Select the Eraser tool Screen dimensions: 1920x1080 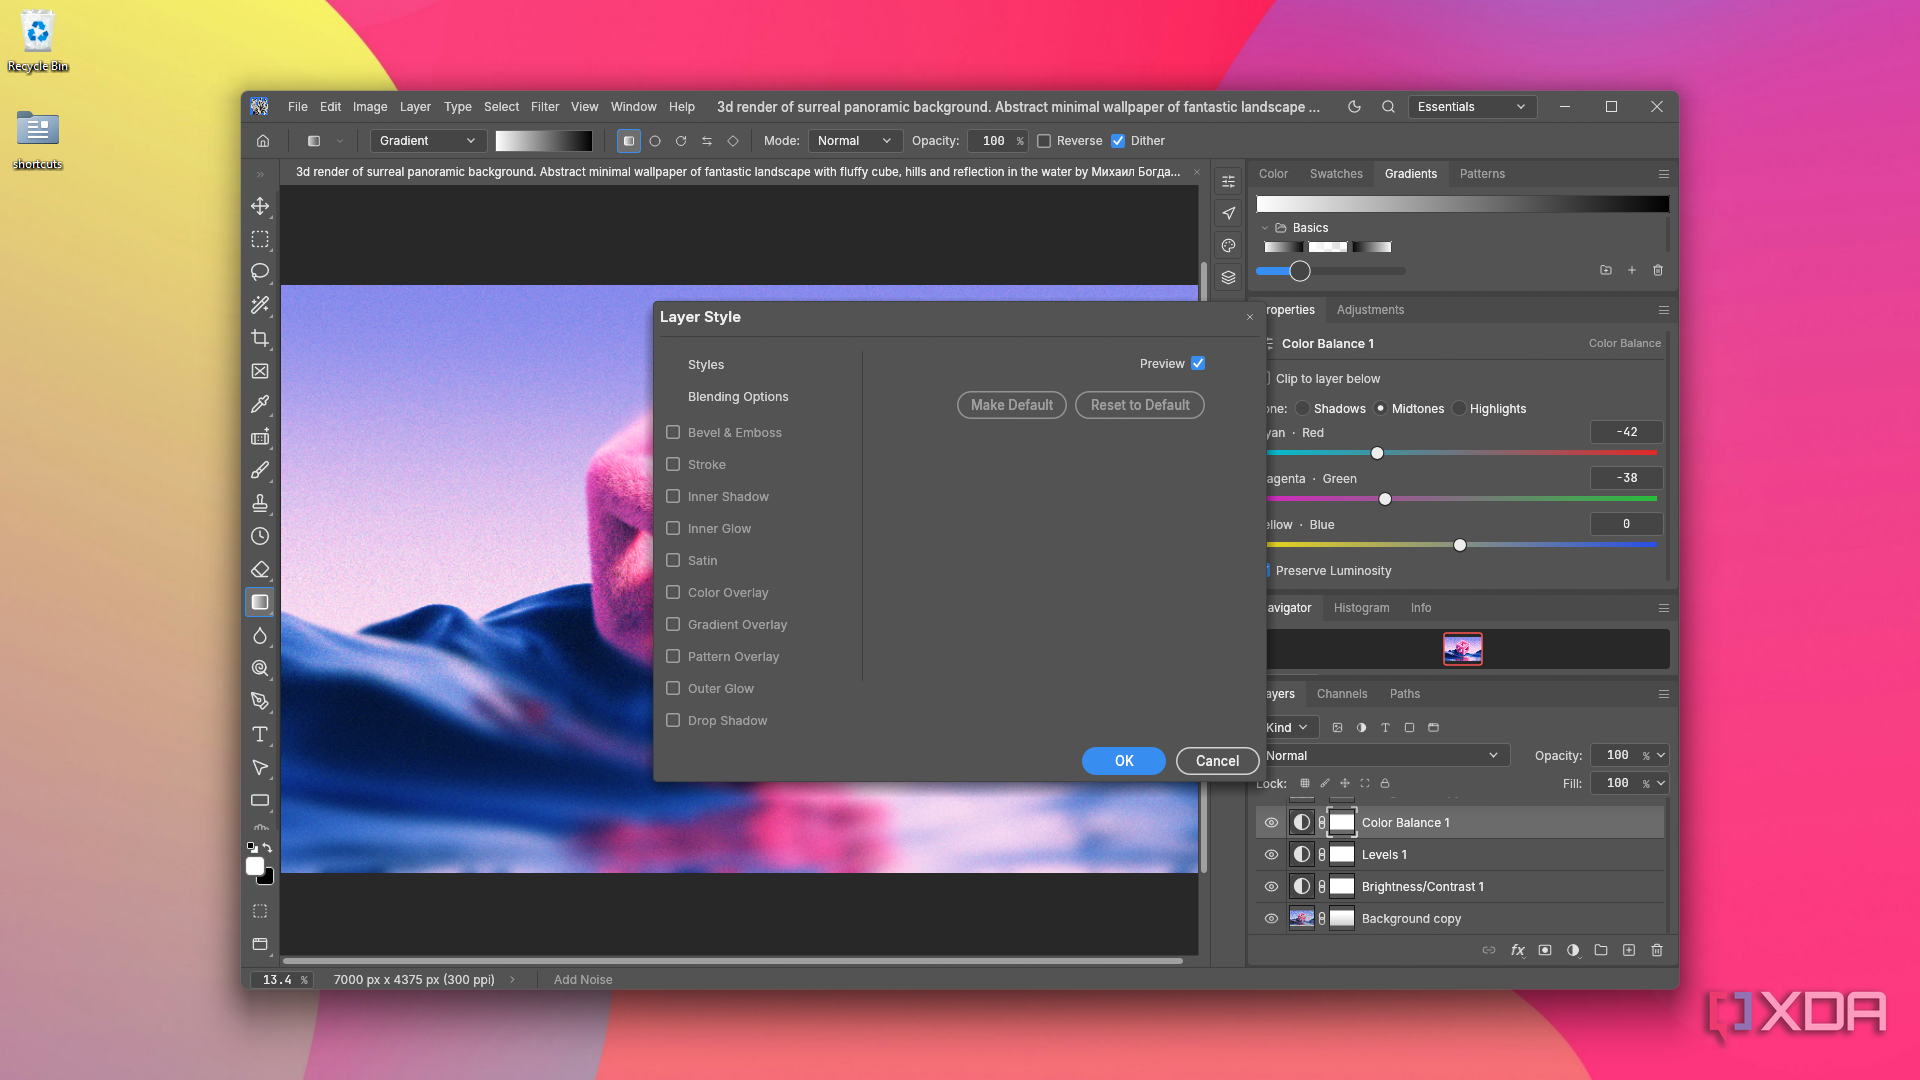[260, 569]
